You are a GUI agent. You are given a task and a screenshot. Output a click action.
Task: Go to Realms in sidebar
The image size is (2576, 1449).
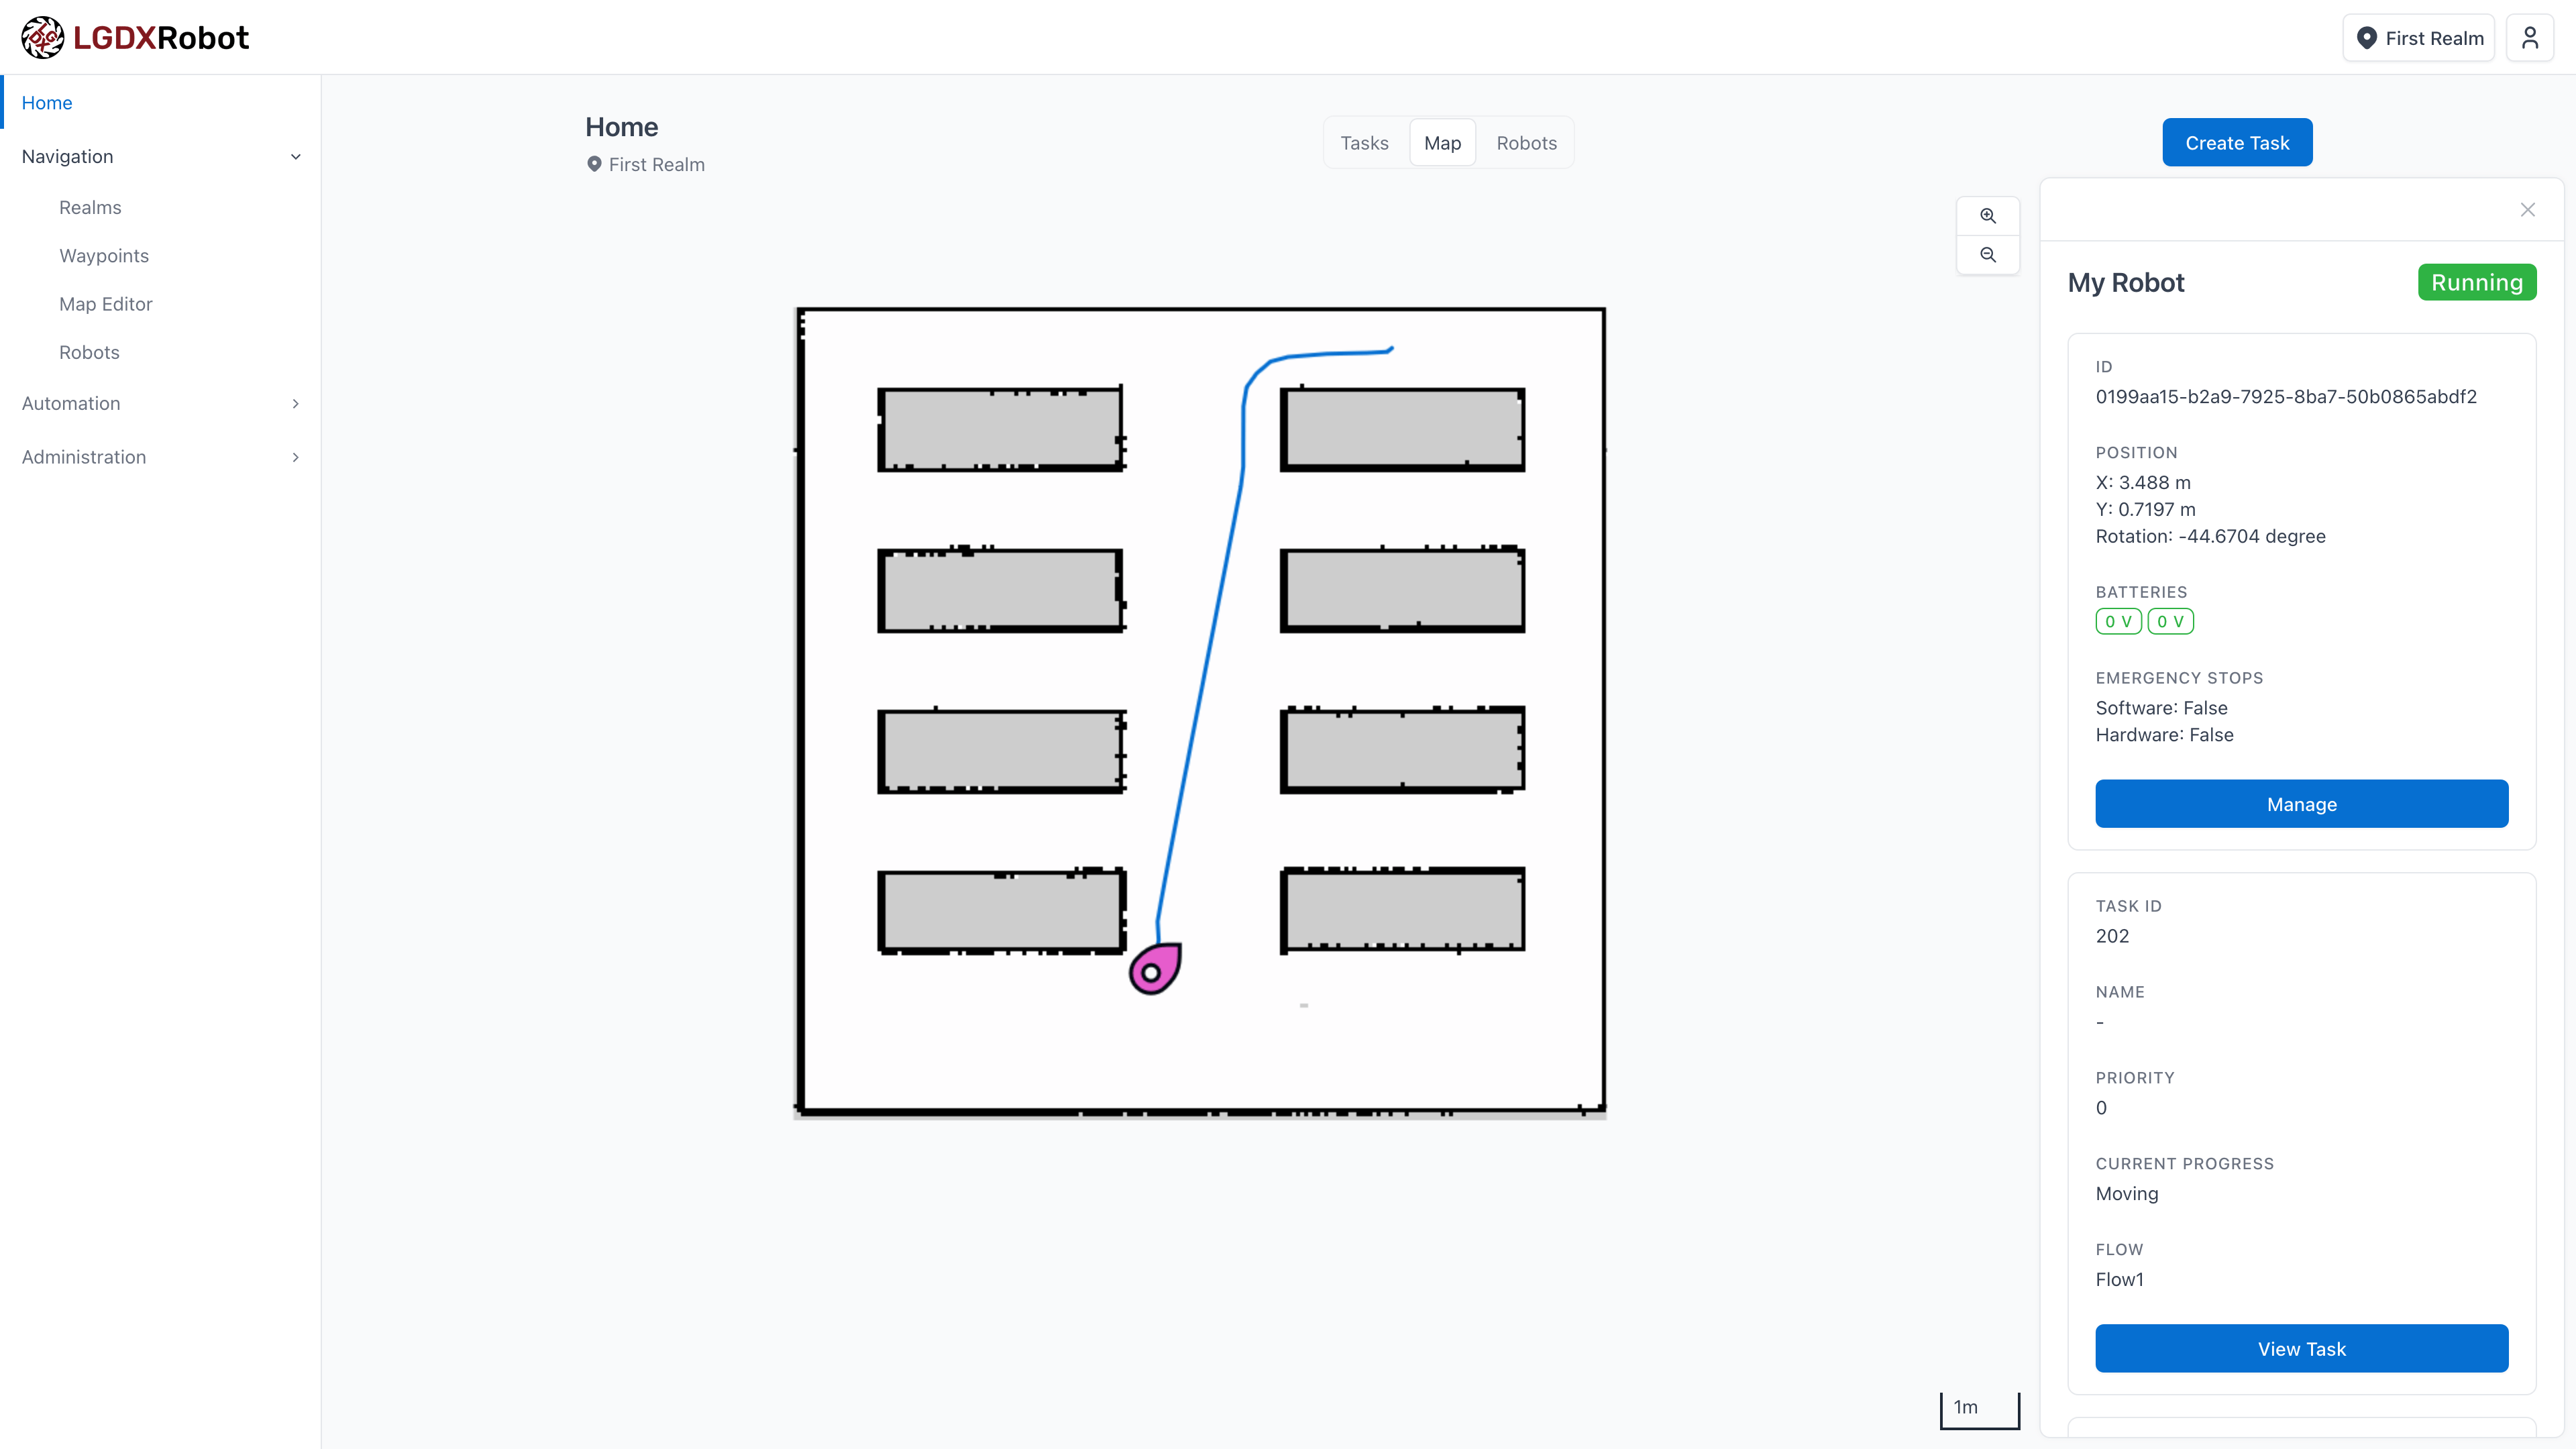click(90, 208)
